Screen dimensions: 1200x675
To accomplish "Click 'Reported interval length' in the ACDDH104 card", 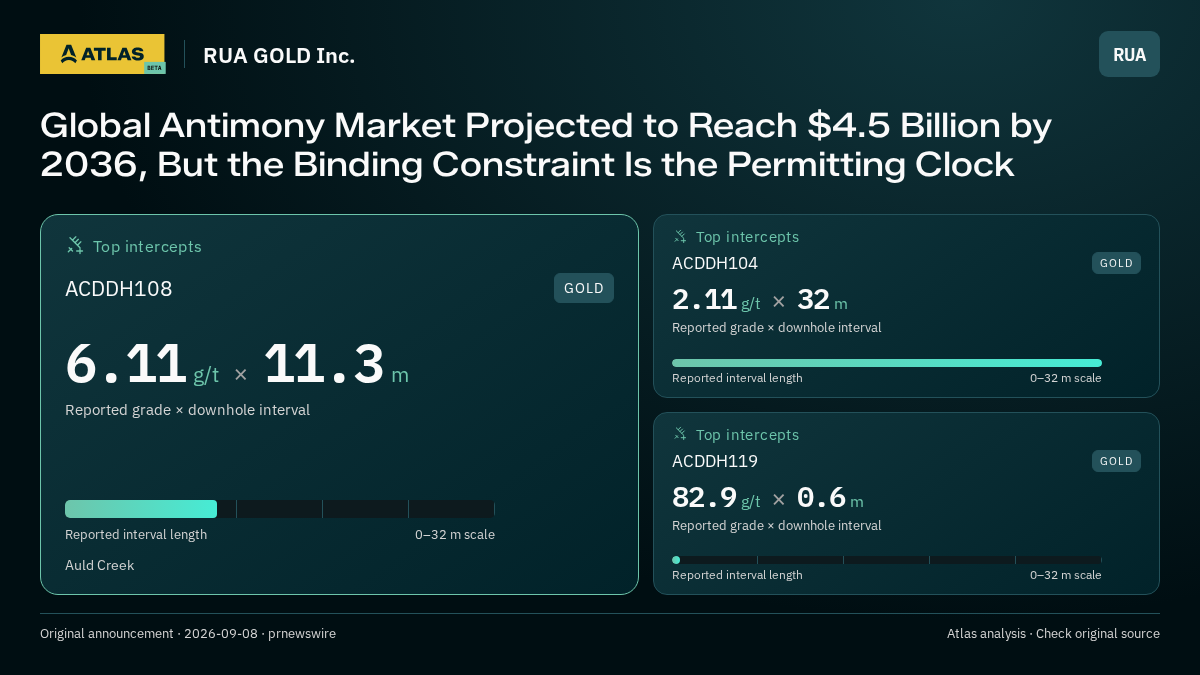I will tap(737, 378).
